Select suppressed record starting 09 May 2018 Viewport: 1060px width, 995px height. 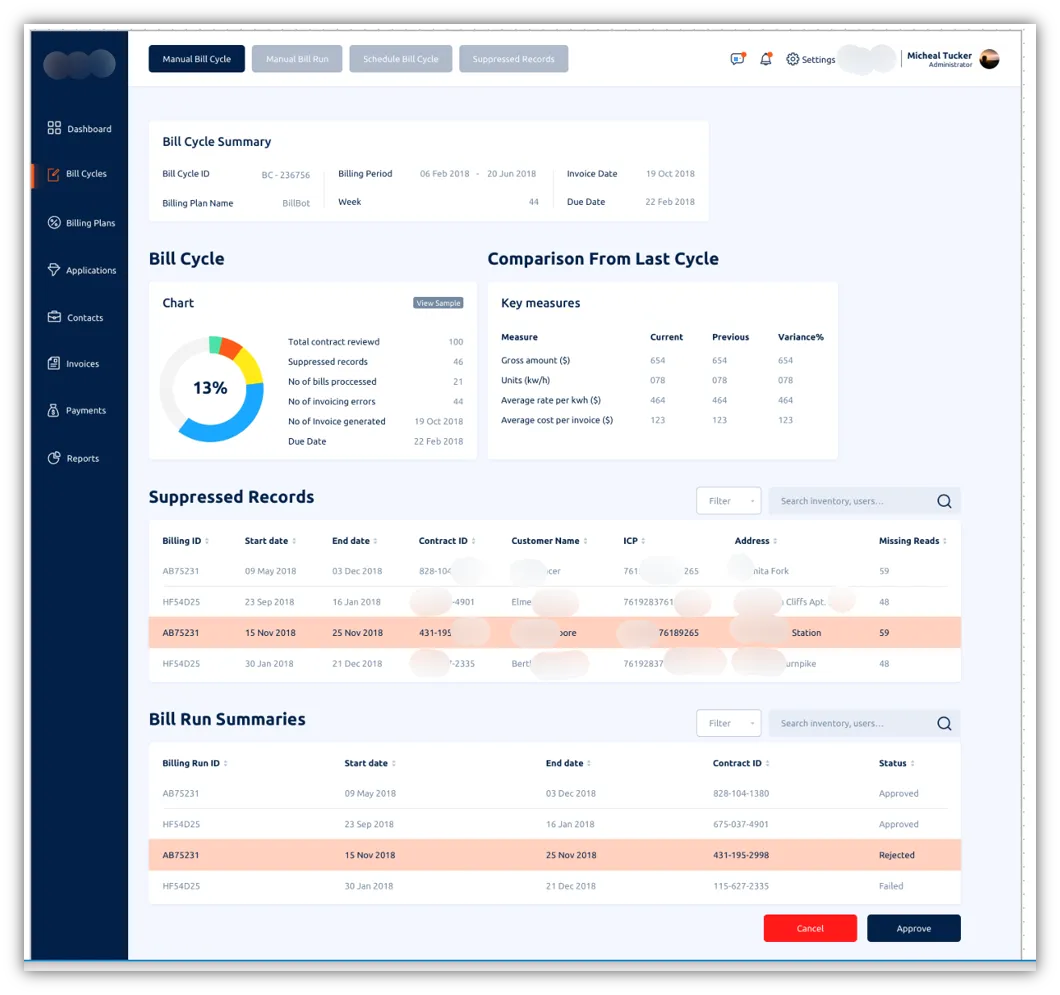point(554,571)
